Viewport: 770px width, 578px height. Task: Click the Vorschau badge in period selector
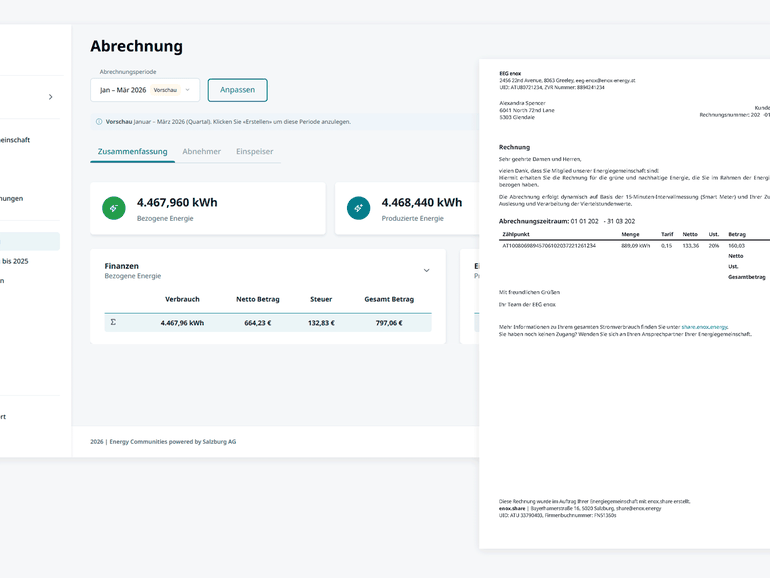(x=165, y=90)
